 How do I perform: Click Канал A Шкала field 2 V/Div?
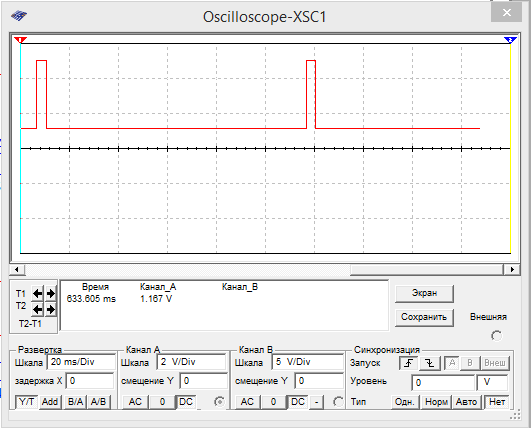tap(191, 362)
